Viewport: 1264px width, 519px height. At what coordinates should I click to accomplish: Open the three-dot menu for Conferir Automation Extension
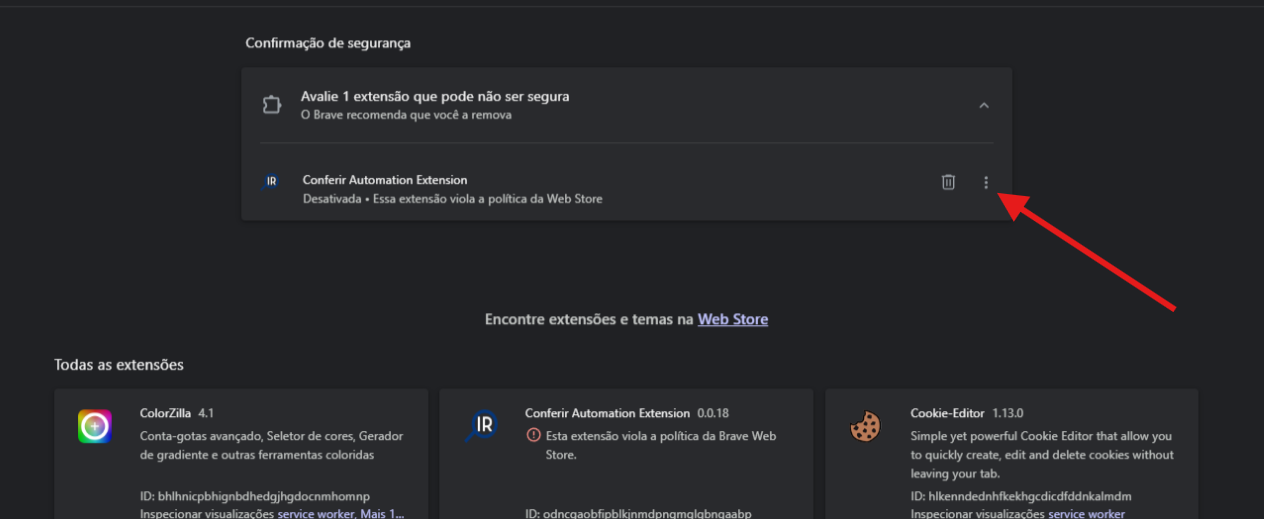(986, 182)
